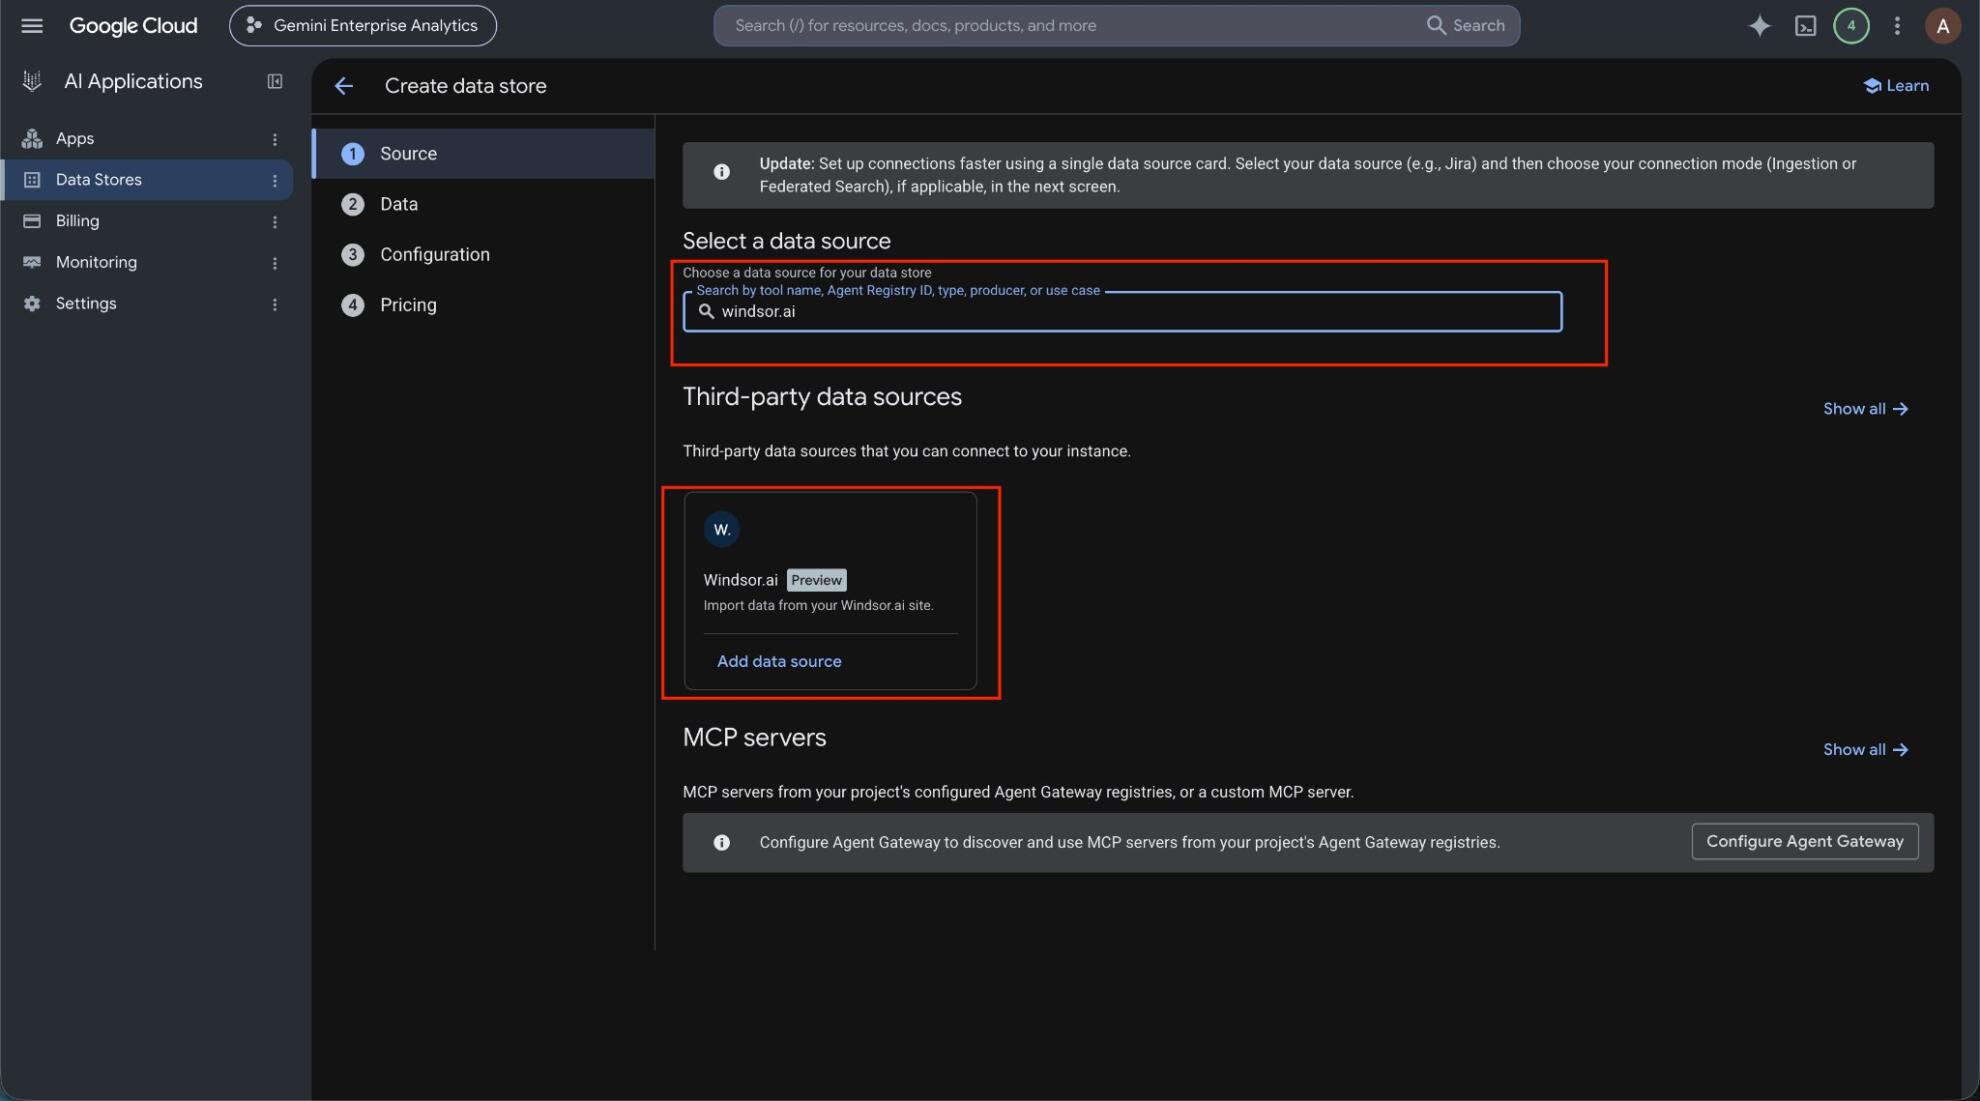This screenshot has height=1101, width=1980.
Task: Click the Google Cloud logo
Action: pos(133,26)
